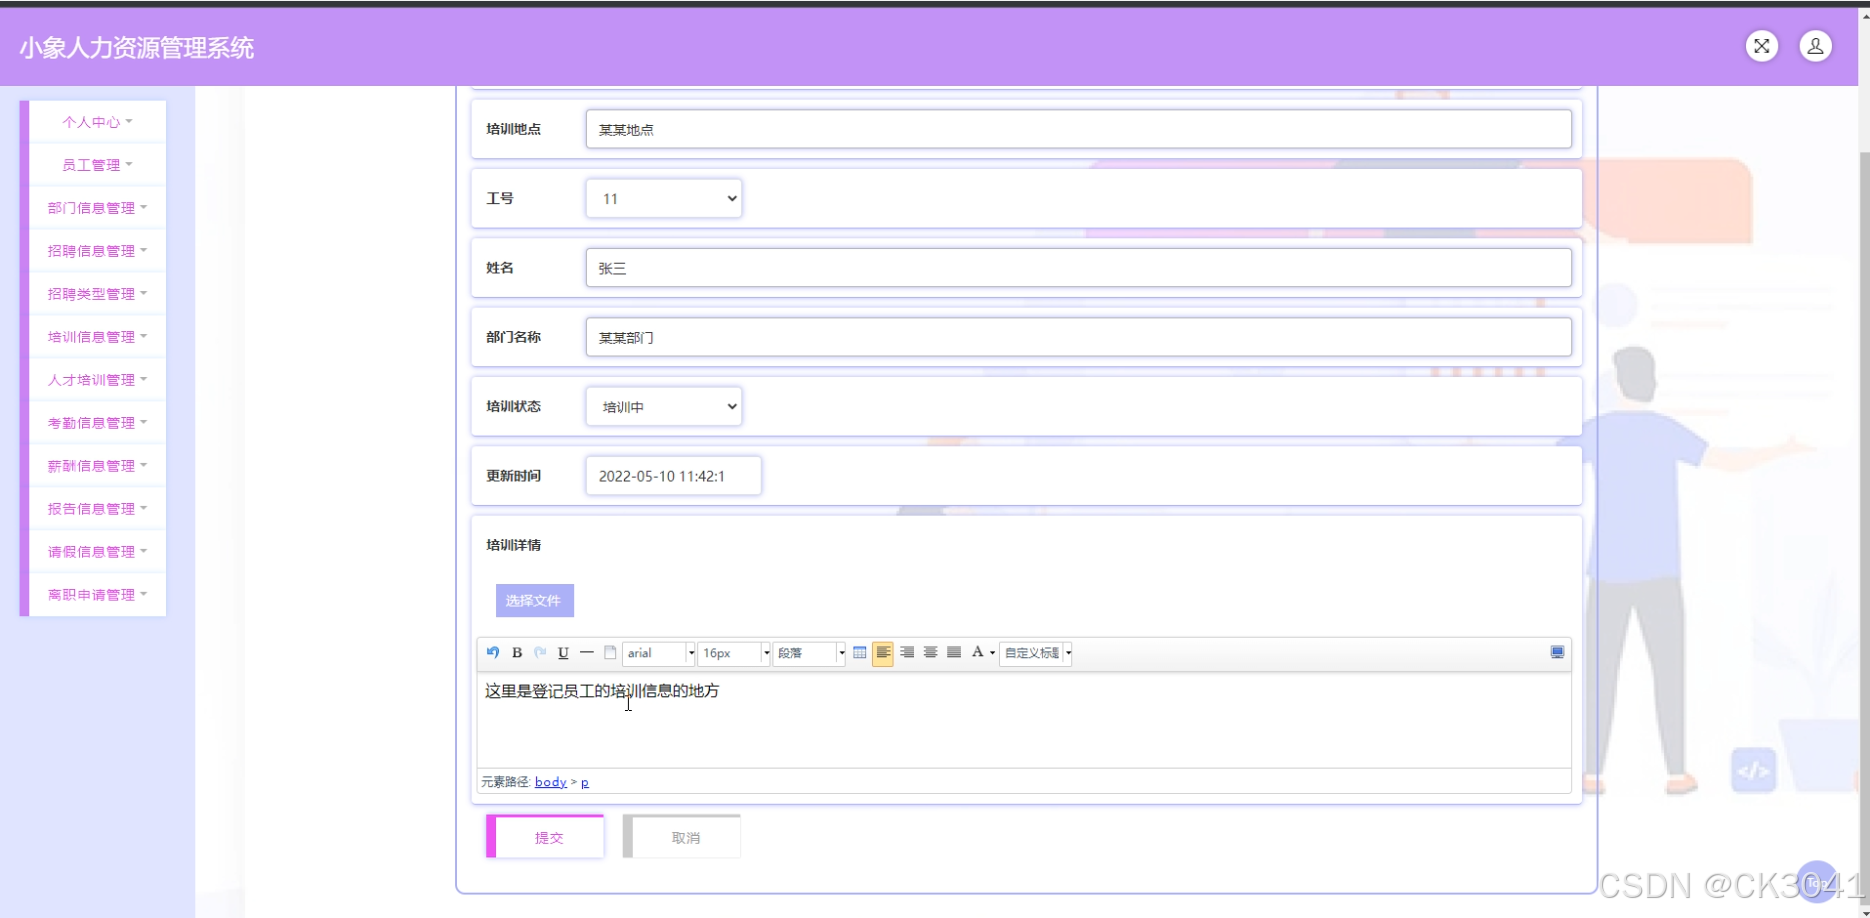The image size is (1870, 918).
Task: Click the 培训地点 input field
Action: [1078, 129]
